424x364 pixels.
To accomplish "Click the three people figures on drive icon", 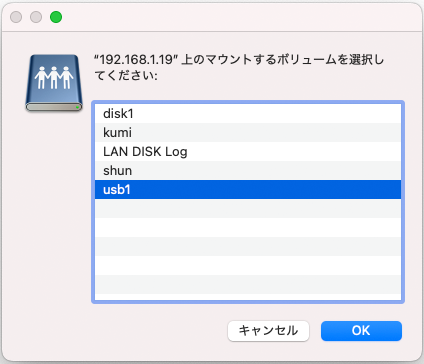I will click(54, 77).
